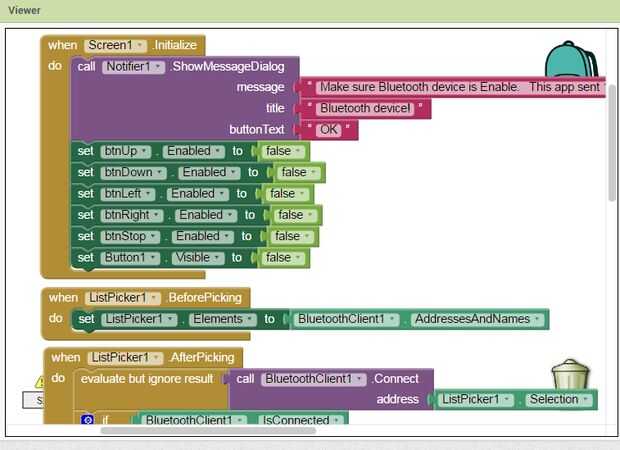Open Button1 component dropdown

point(130,258)
